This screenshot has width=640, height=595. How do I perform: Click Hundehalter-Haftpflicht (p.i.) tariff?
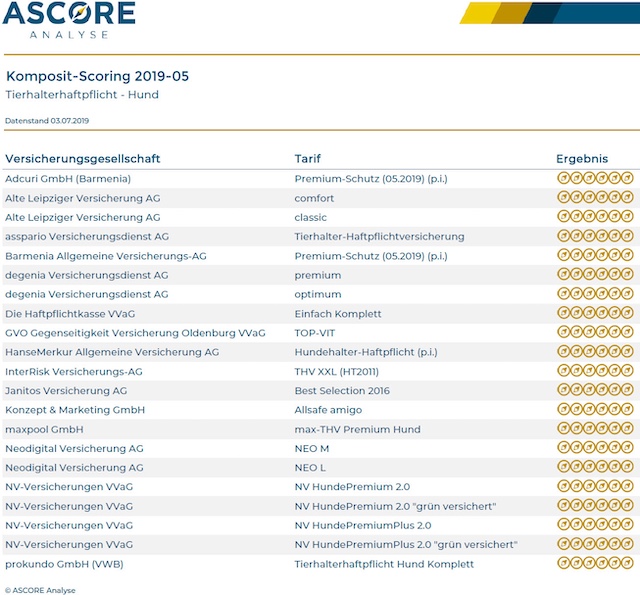[366, 352]
